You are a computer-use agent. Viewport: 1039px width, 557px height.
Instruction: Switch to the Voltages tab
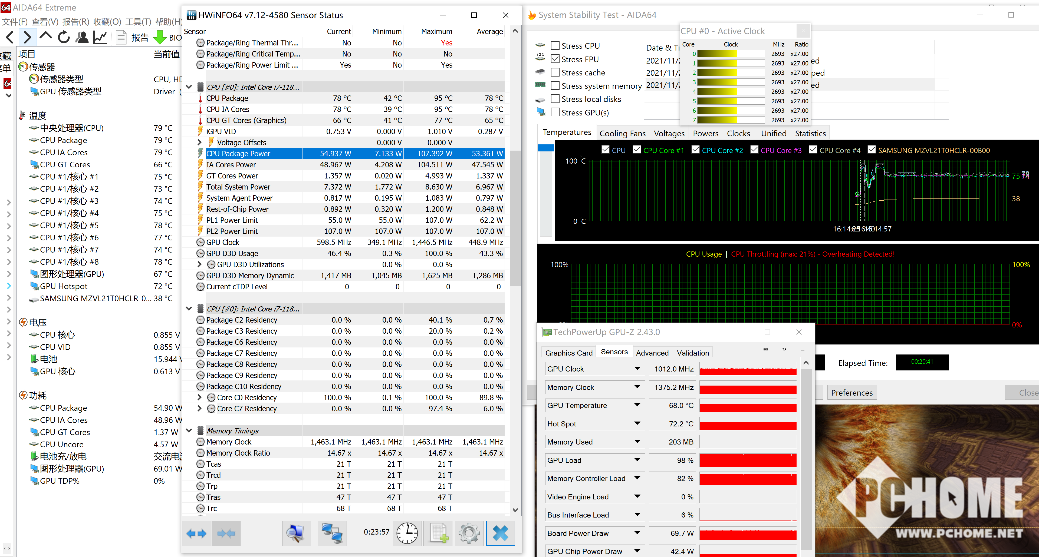[x=669, y=133]
